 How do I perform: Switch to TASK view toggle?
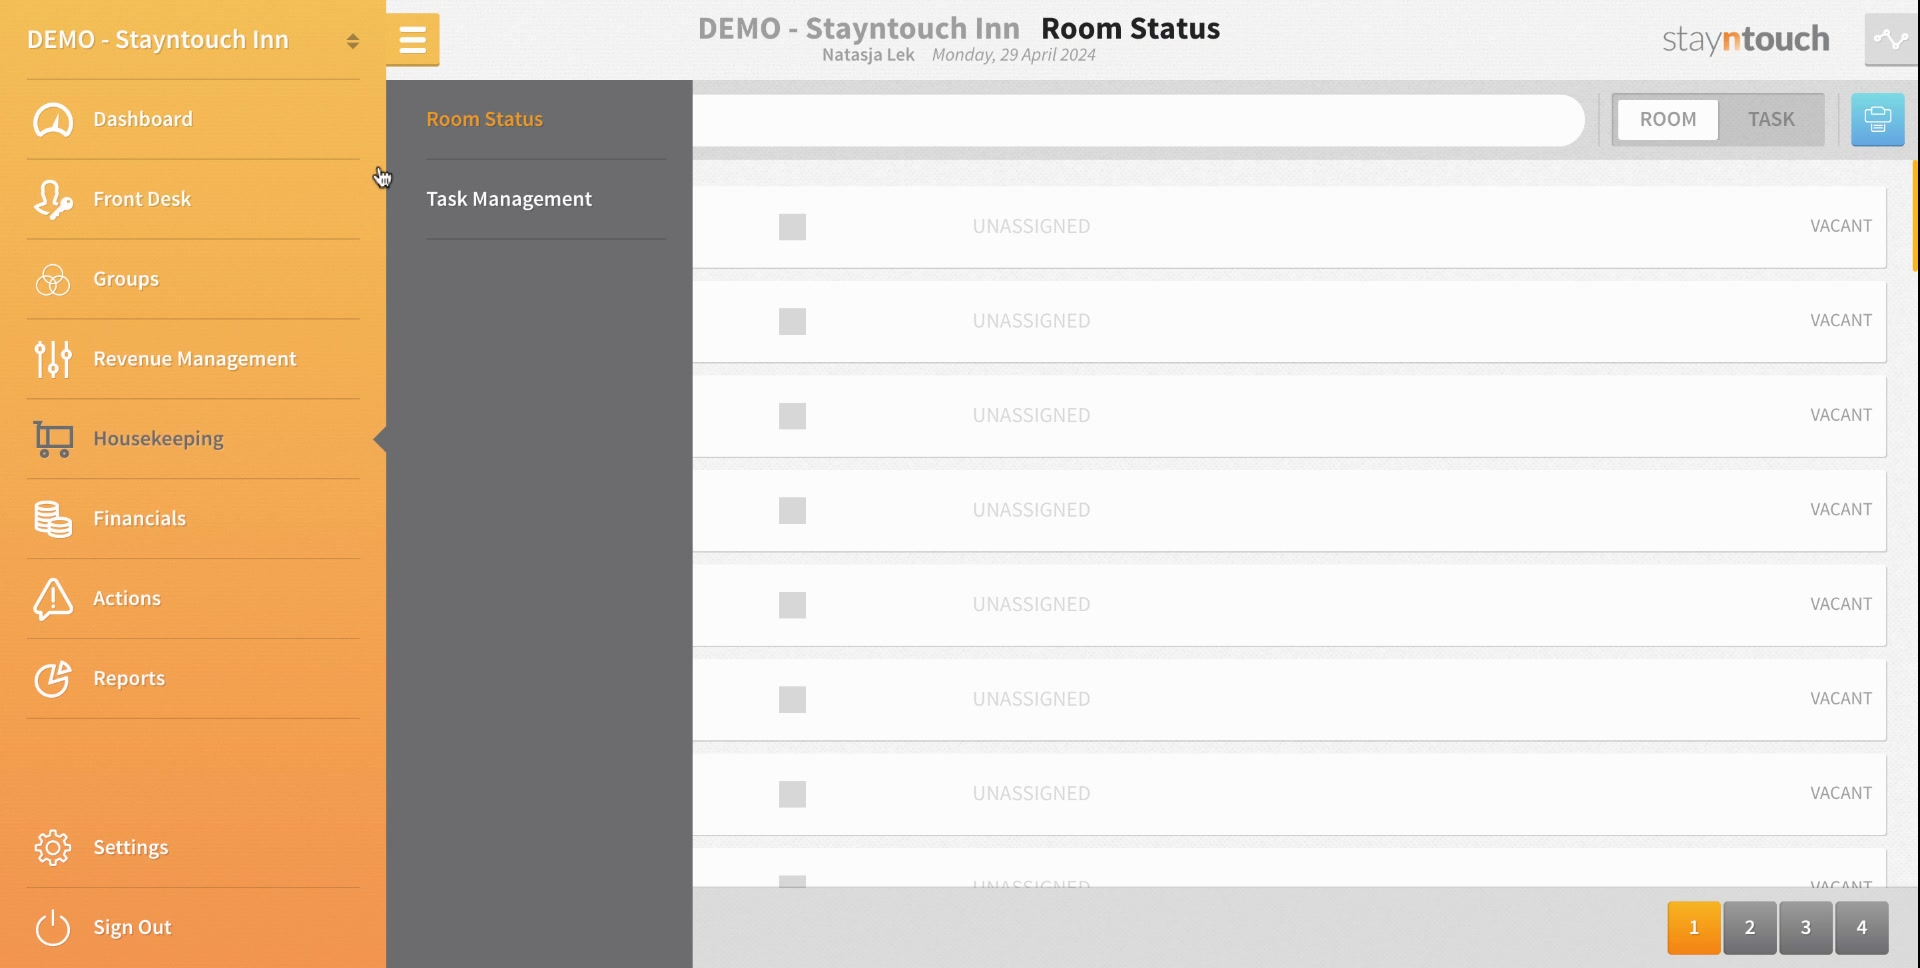1771,120
